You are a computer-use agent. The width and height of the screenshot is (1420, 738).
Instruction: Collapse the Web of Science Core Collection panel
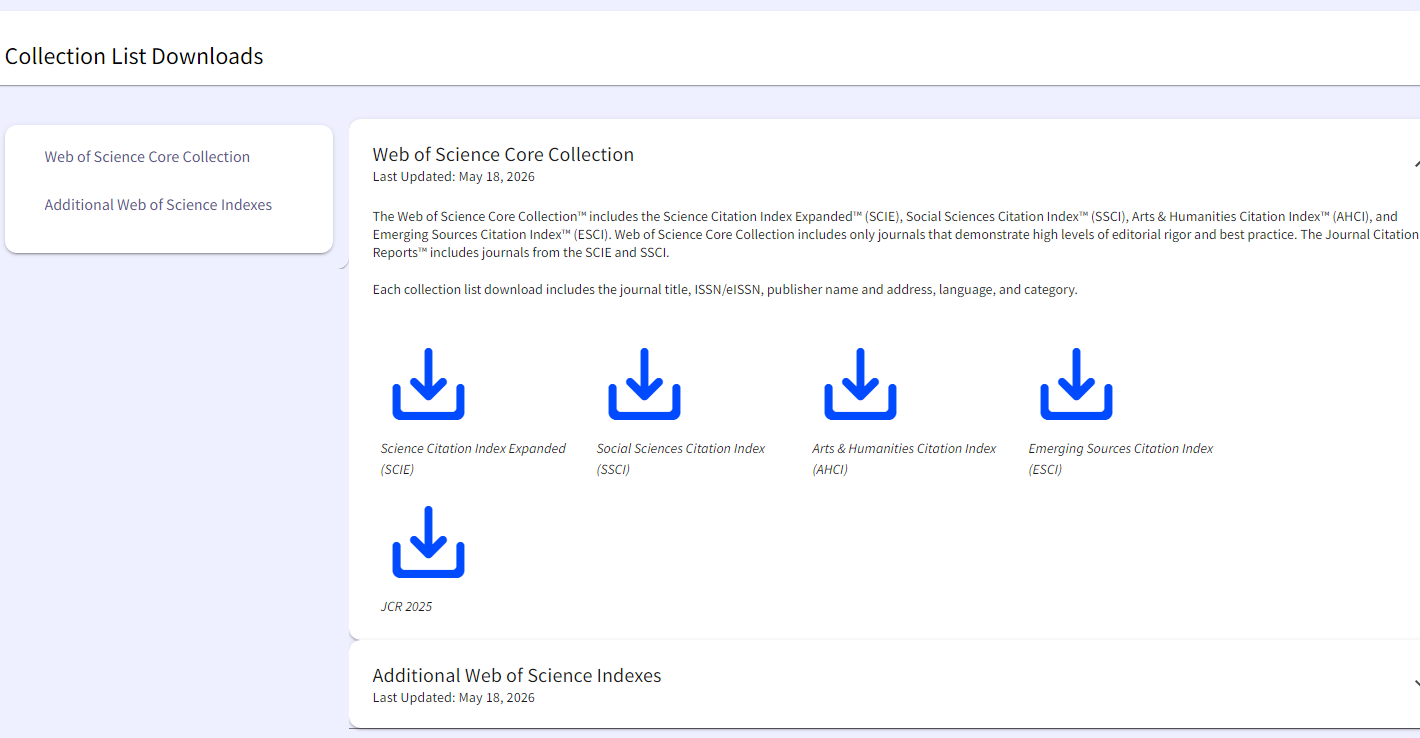[1416, 163]
